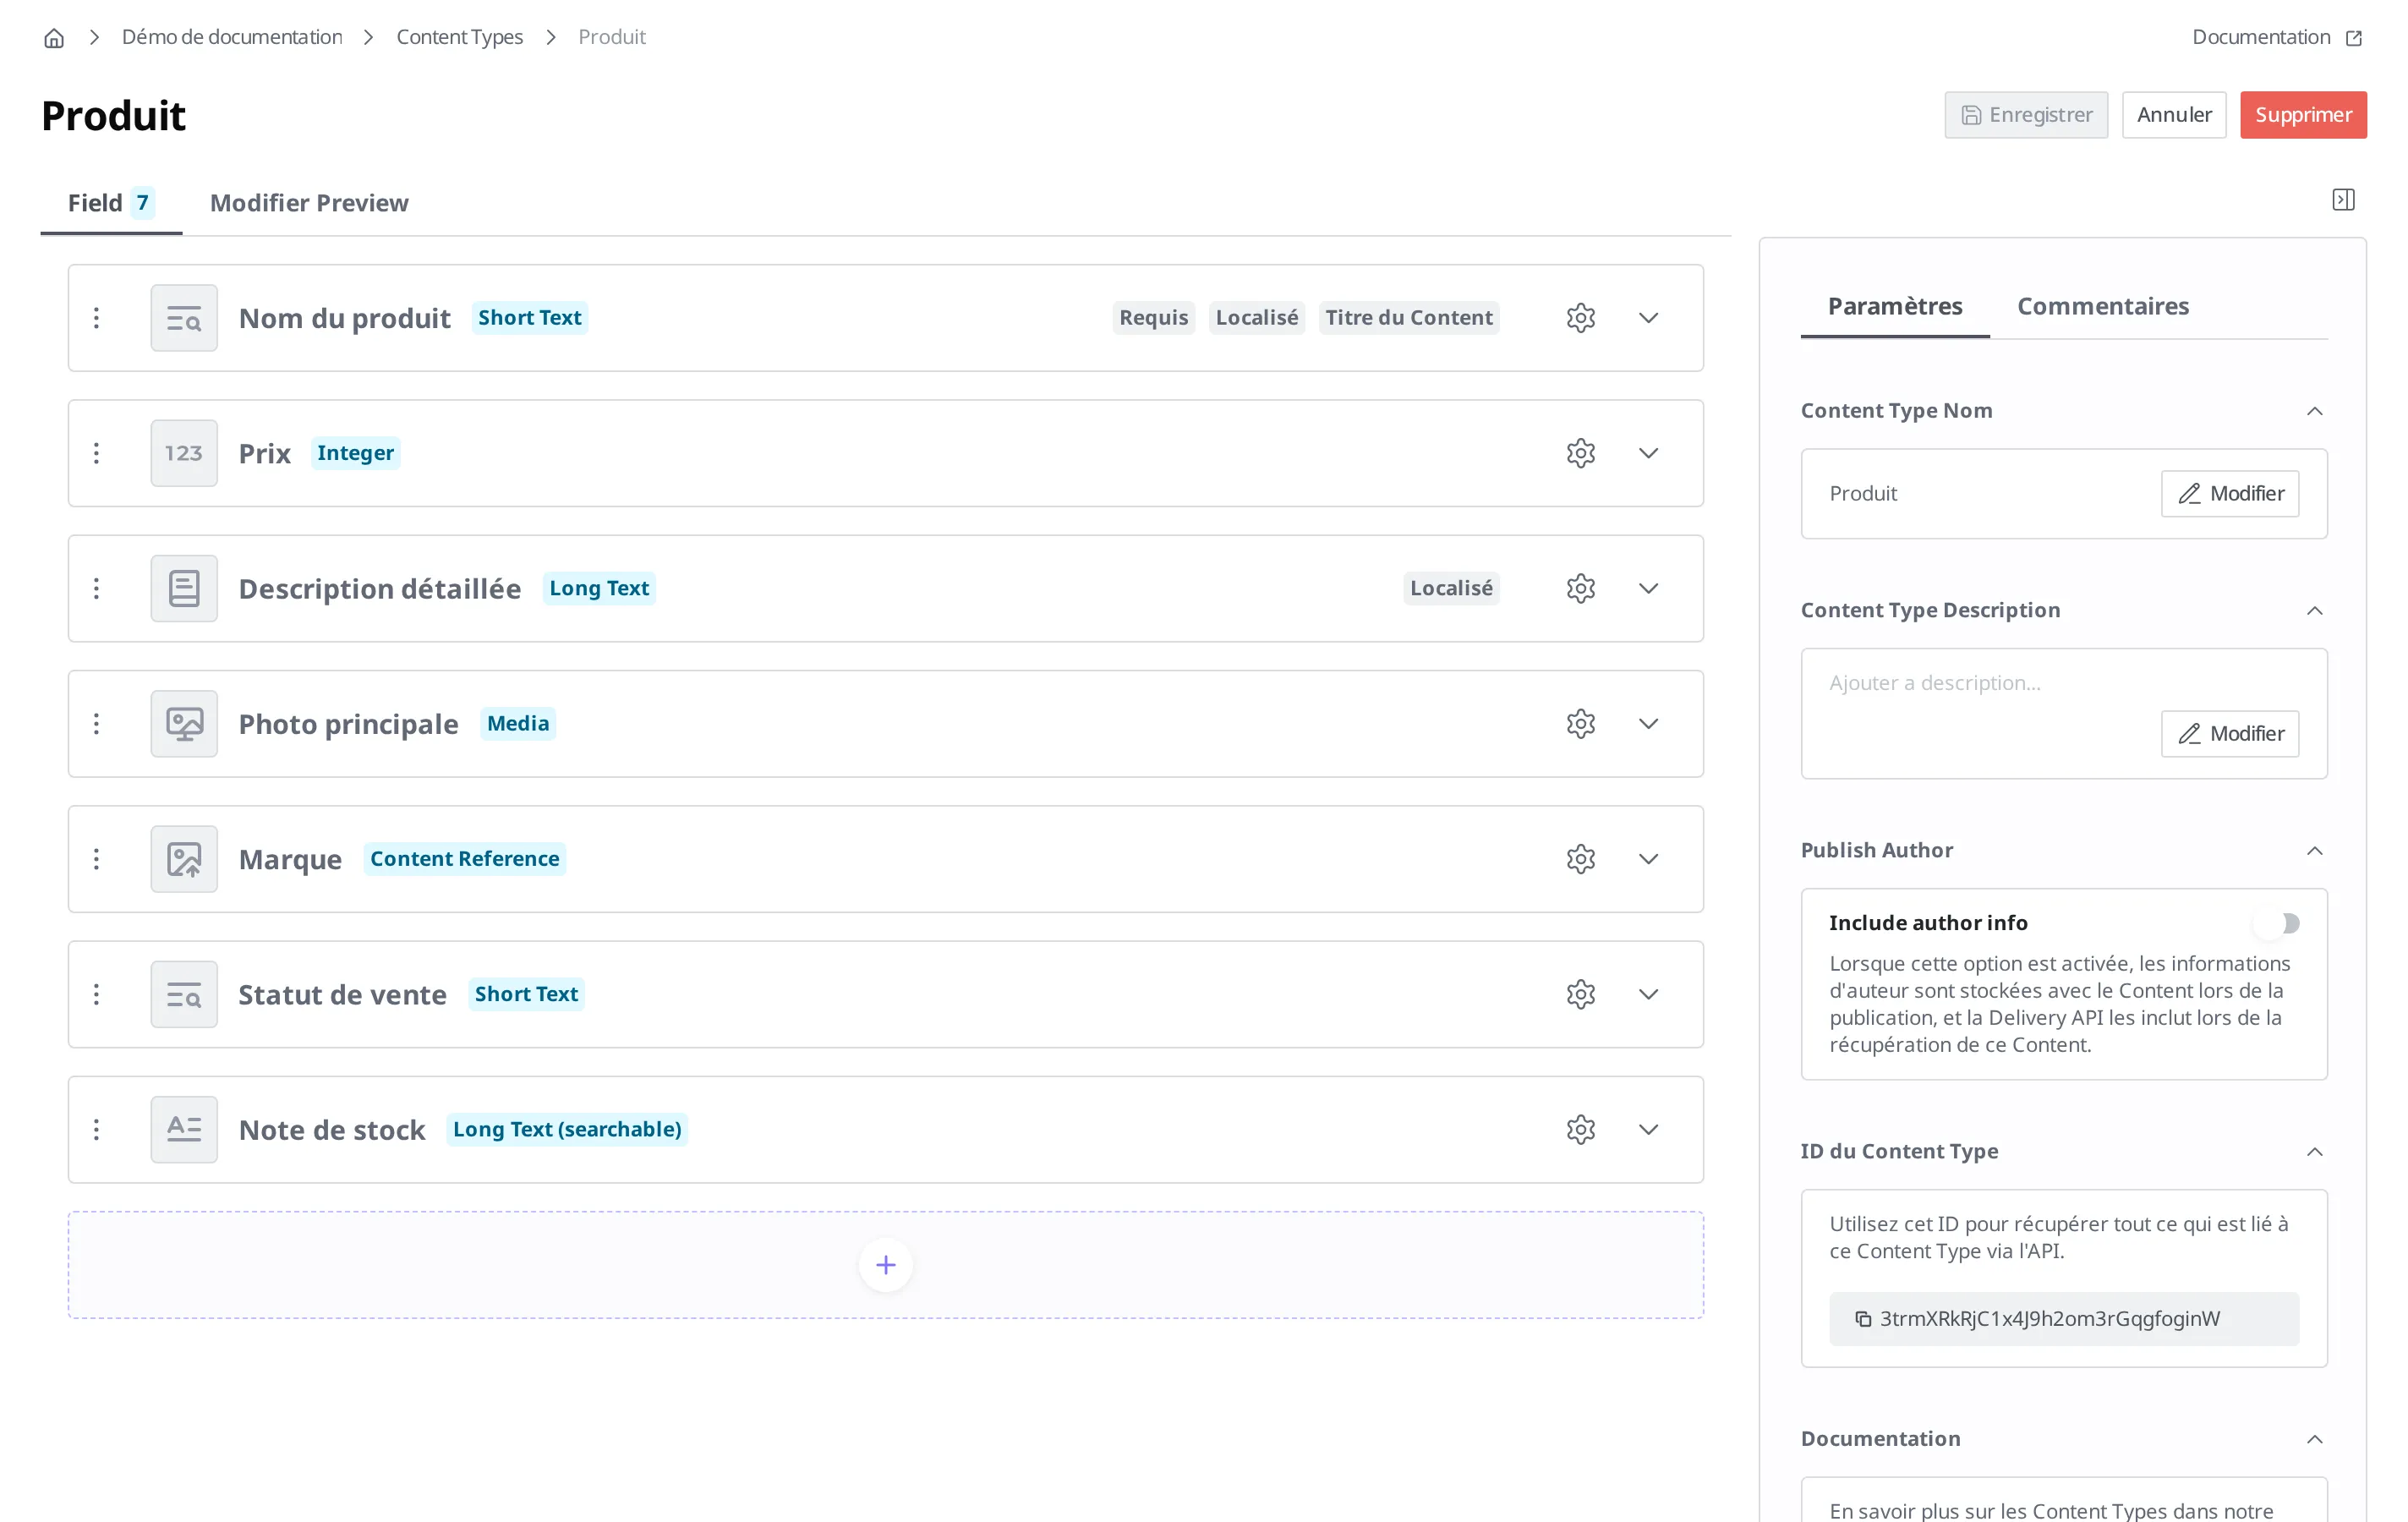Viewport: 2408px width, 1522px height.
Task: Open the Documentation external link
Action: pos(2276,37)
